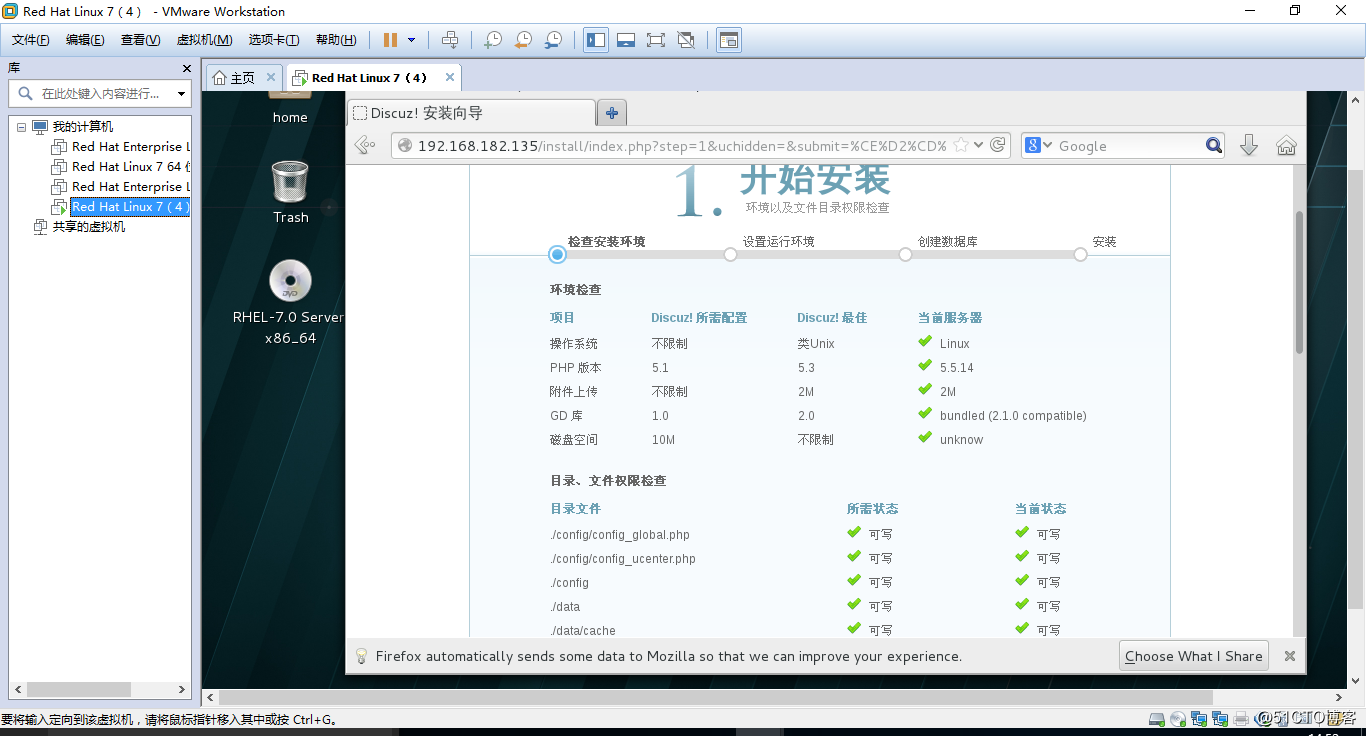This screenshot has width=1366, height=736.
Task: Go back in Firefox
Action: coord(366,146)
